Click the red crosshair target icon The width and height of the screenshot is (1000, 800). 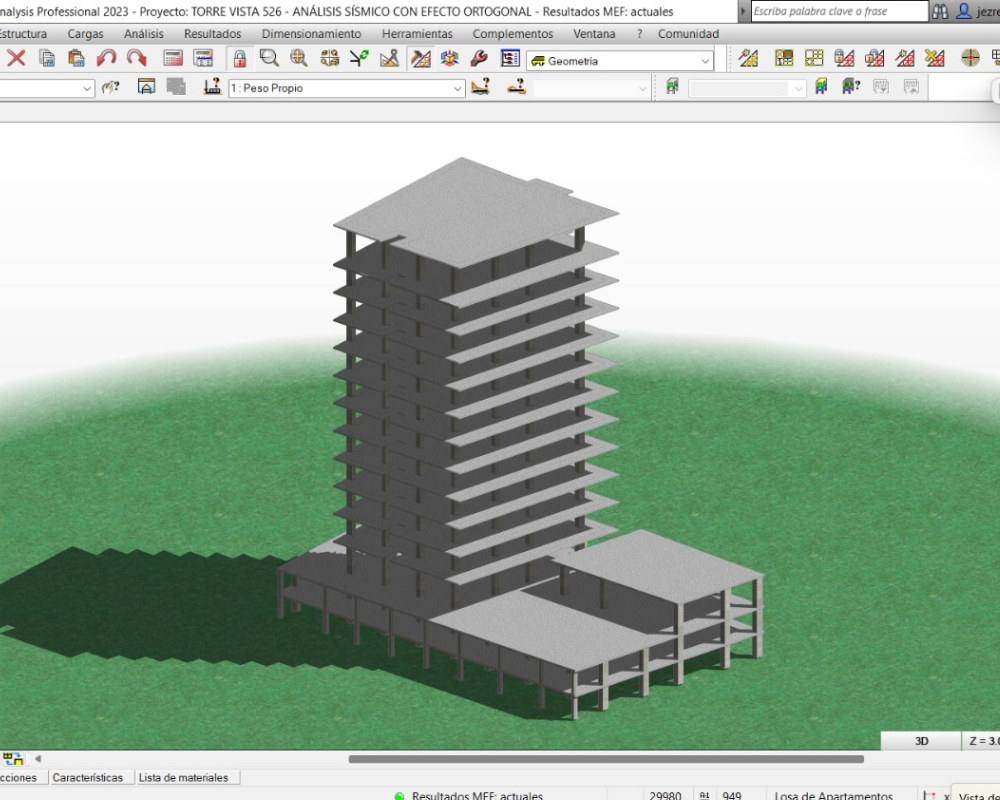click(970, 59)
